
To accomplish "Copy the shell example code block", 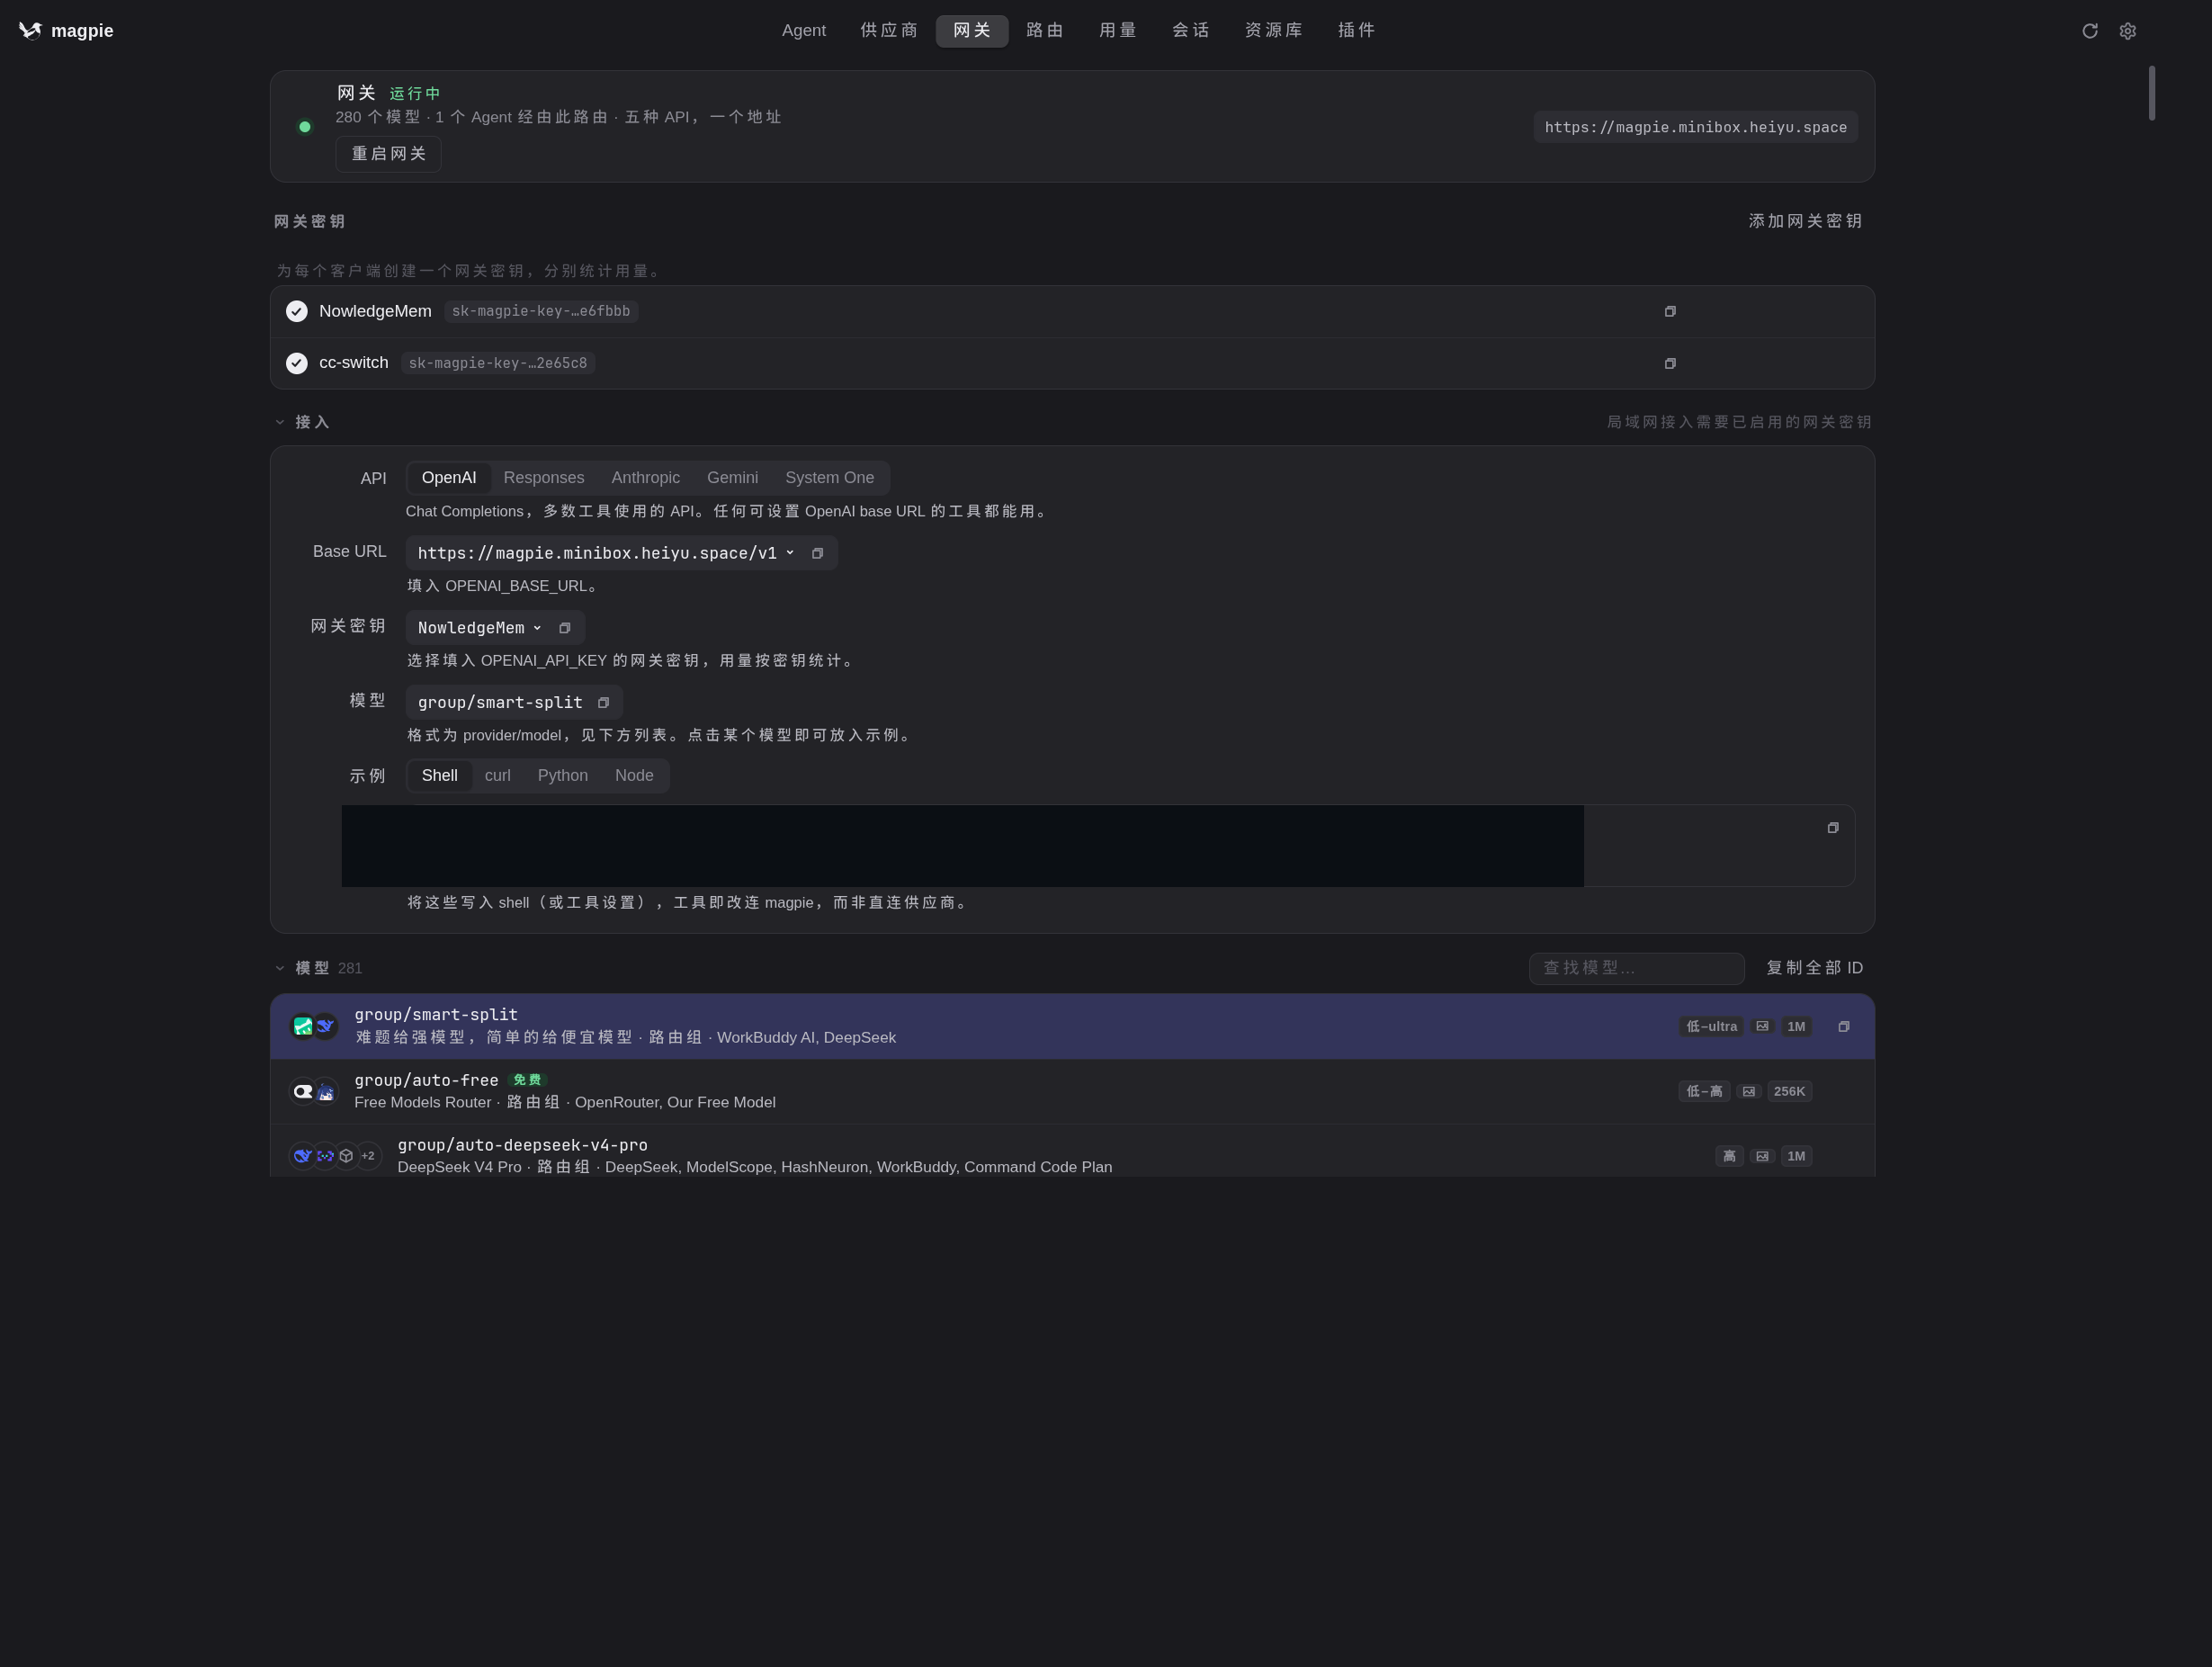I will 1832,828.
